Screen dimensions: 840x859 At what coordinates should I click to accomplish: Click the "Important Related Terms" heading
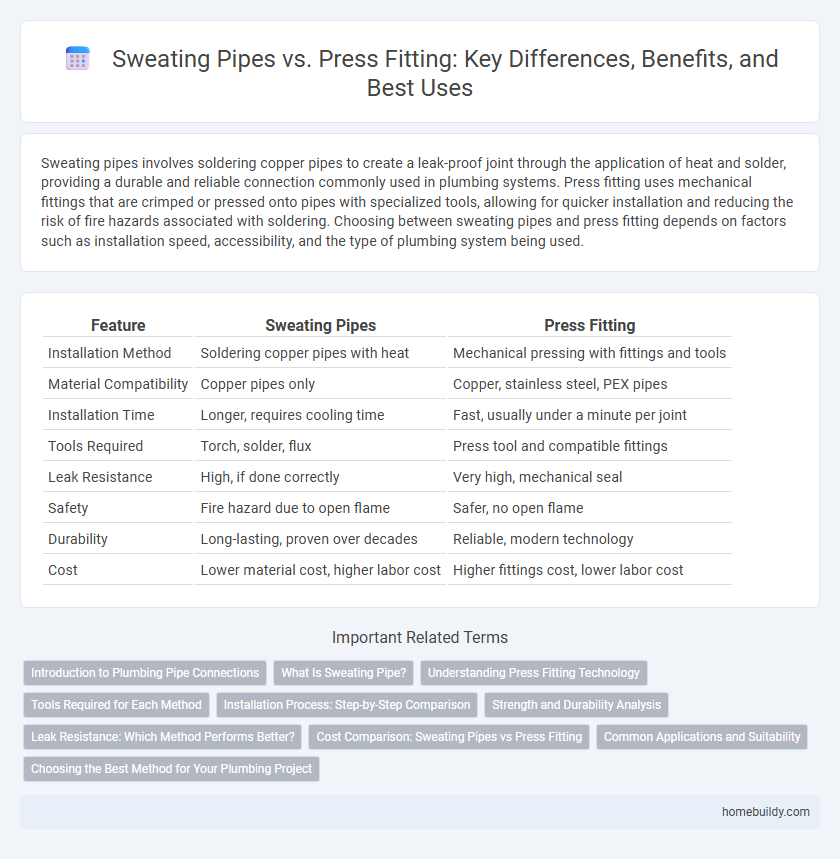click(420, 637)
